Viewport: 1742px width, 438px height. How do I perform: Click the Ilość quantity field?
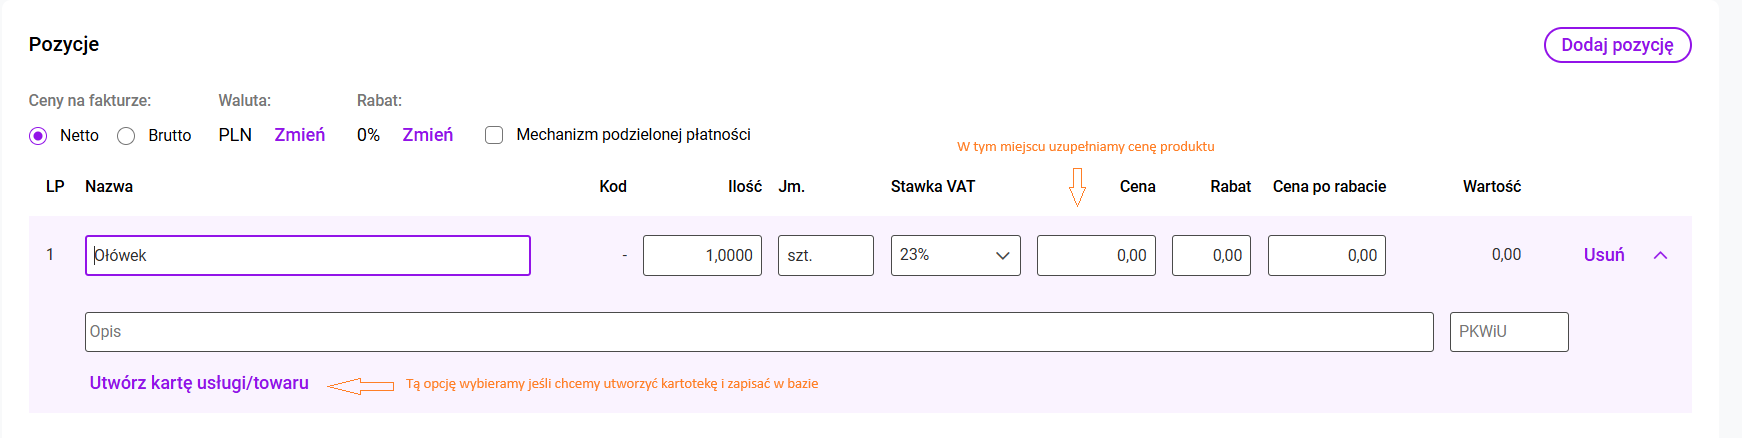point(702,255)
